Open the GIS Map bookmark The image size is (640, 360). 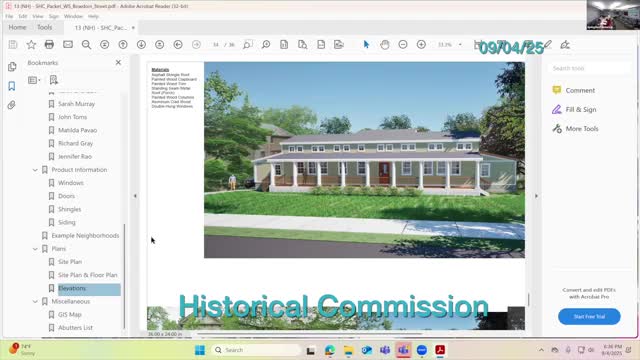[x=70, y=315]
